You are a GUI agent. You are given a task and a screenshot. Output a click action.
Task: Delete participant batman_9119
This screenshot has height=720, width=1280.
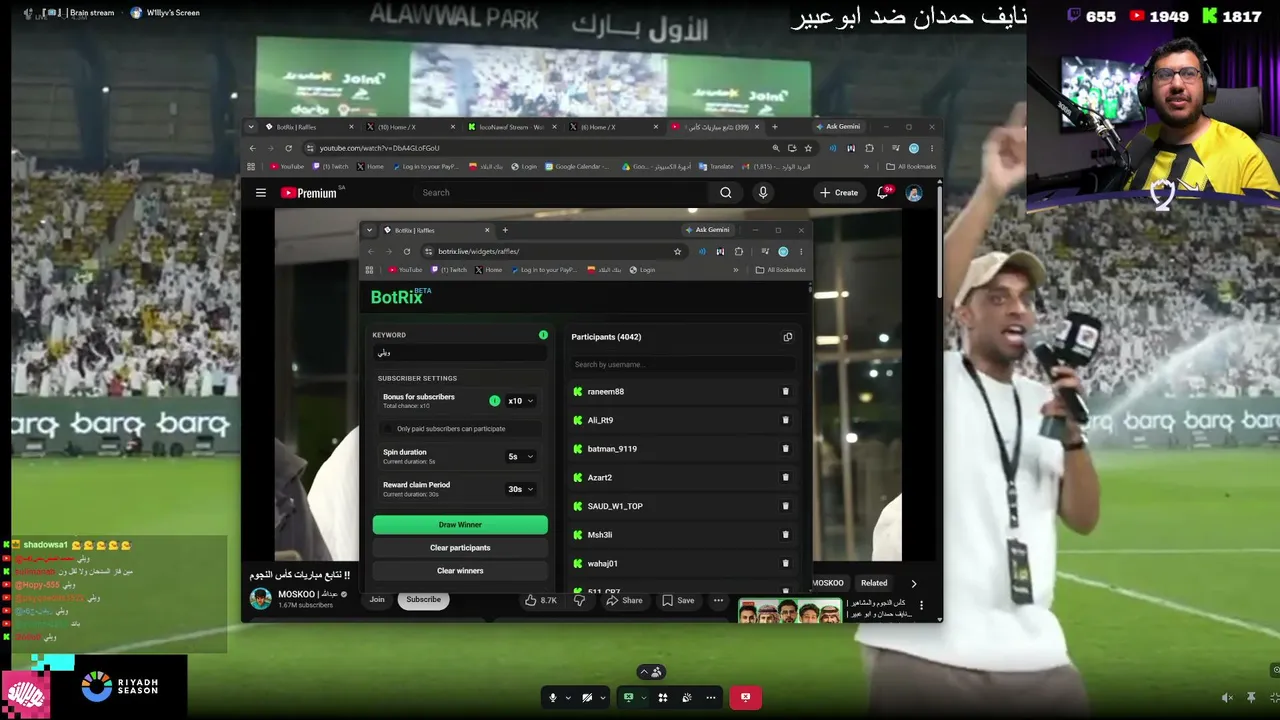pos(785,449)
